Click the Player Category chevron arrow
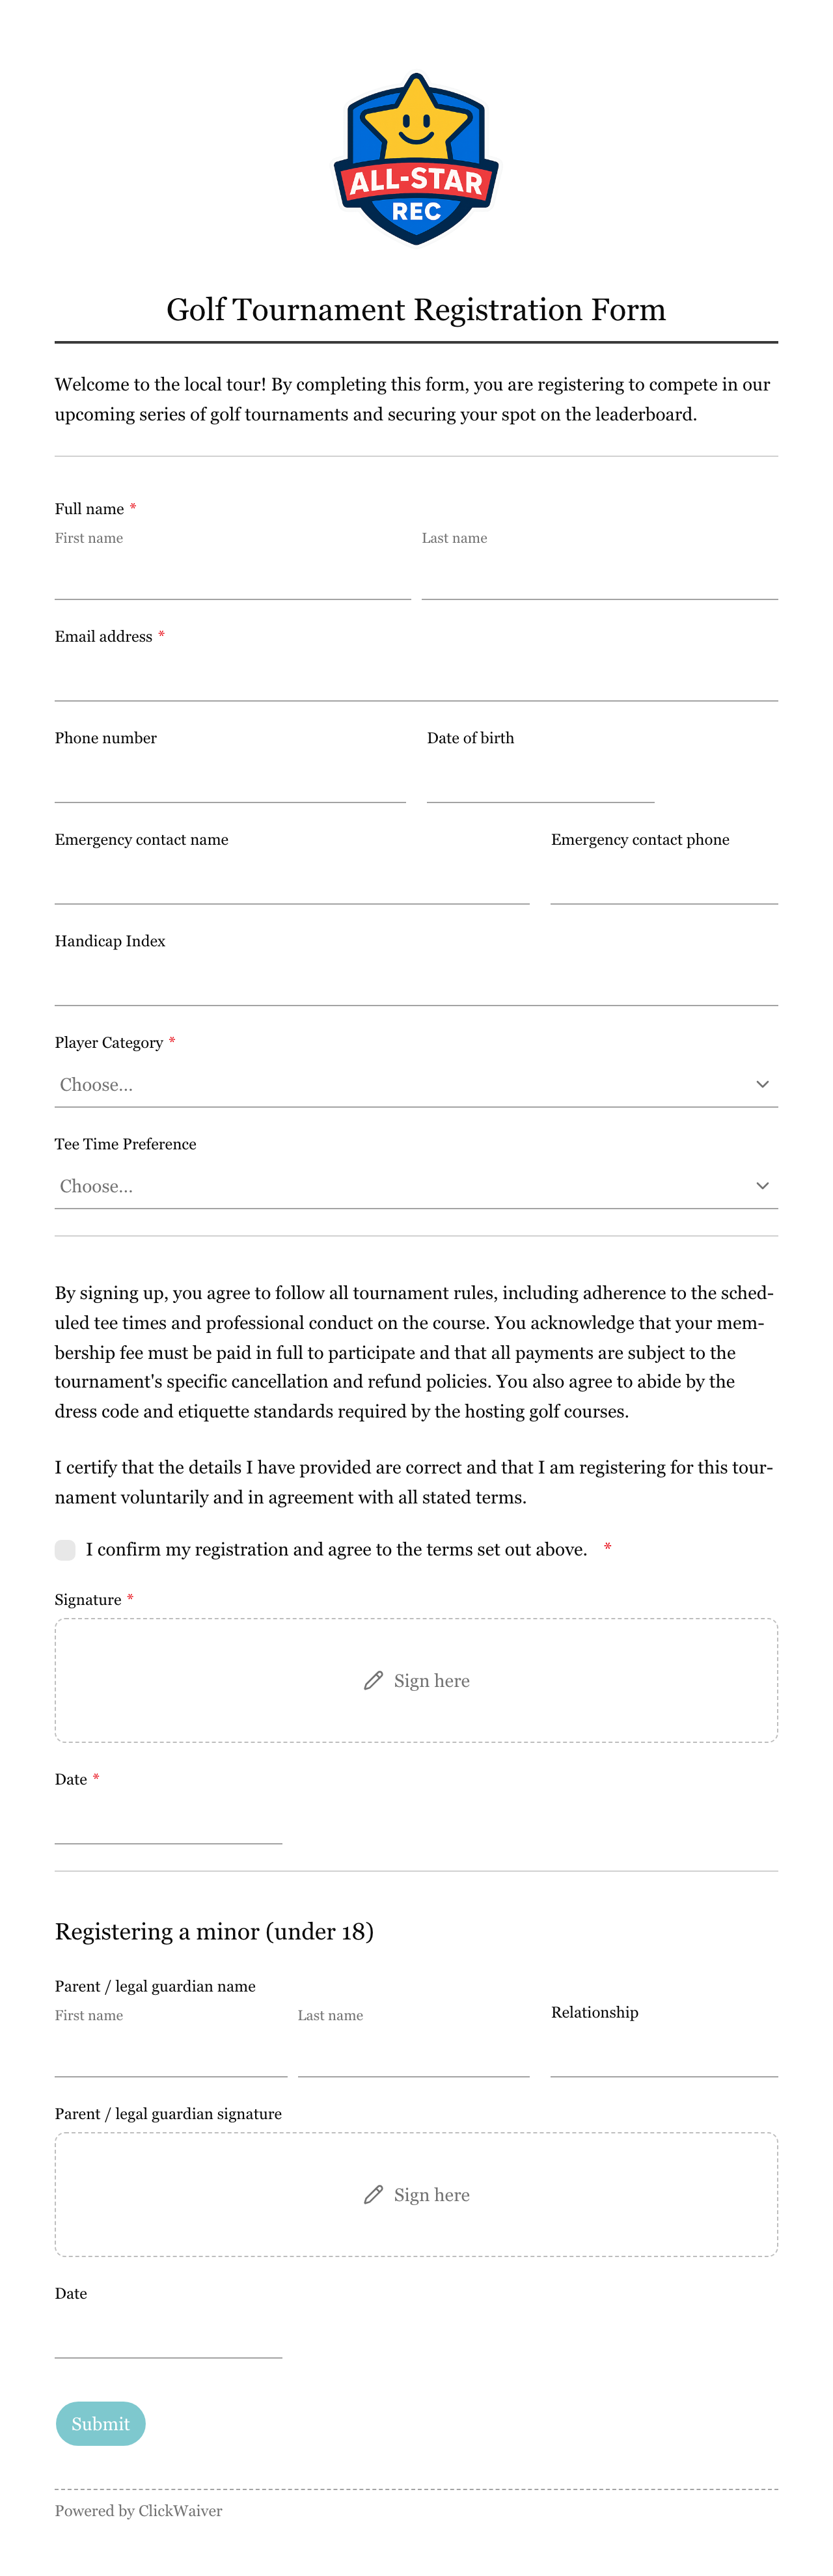Image resolution: width=833 pixels, height=2576 pixels. pos(762,1084)
